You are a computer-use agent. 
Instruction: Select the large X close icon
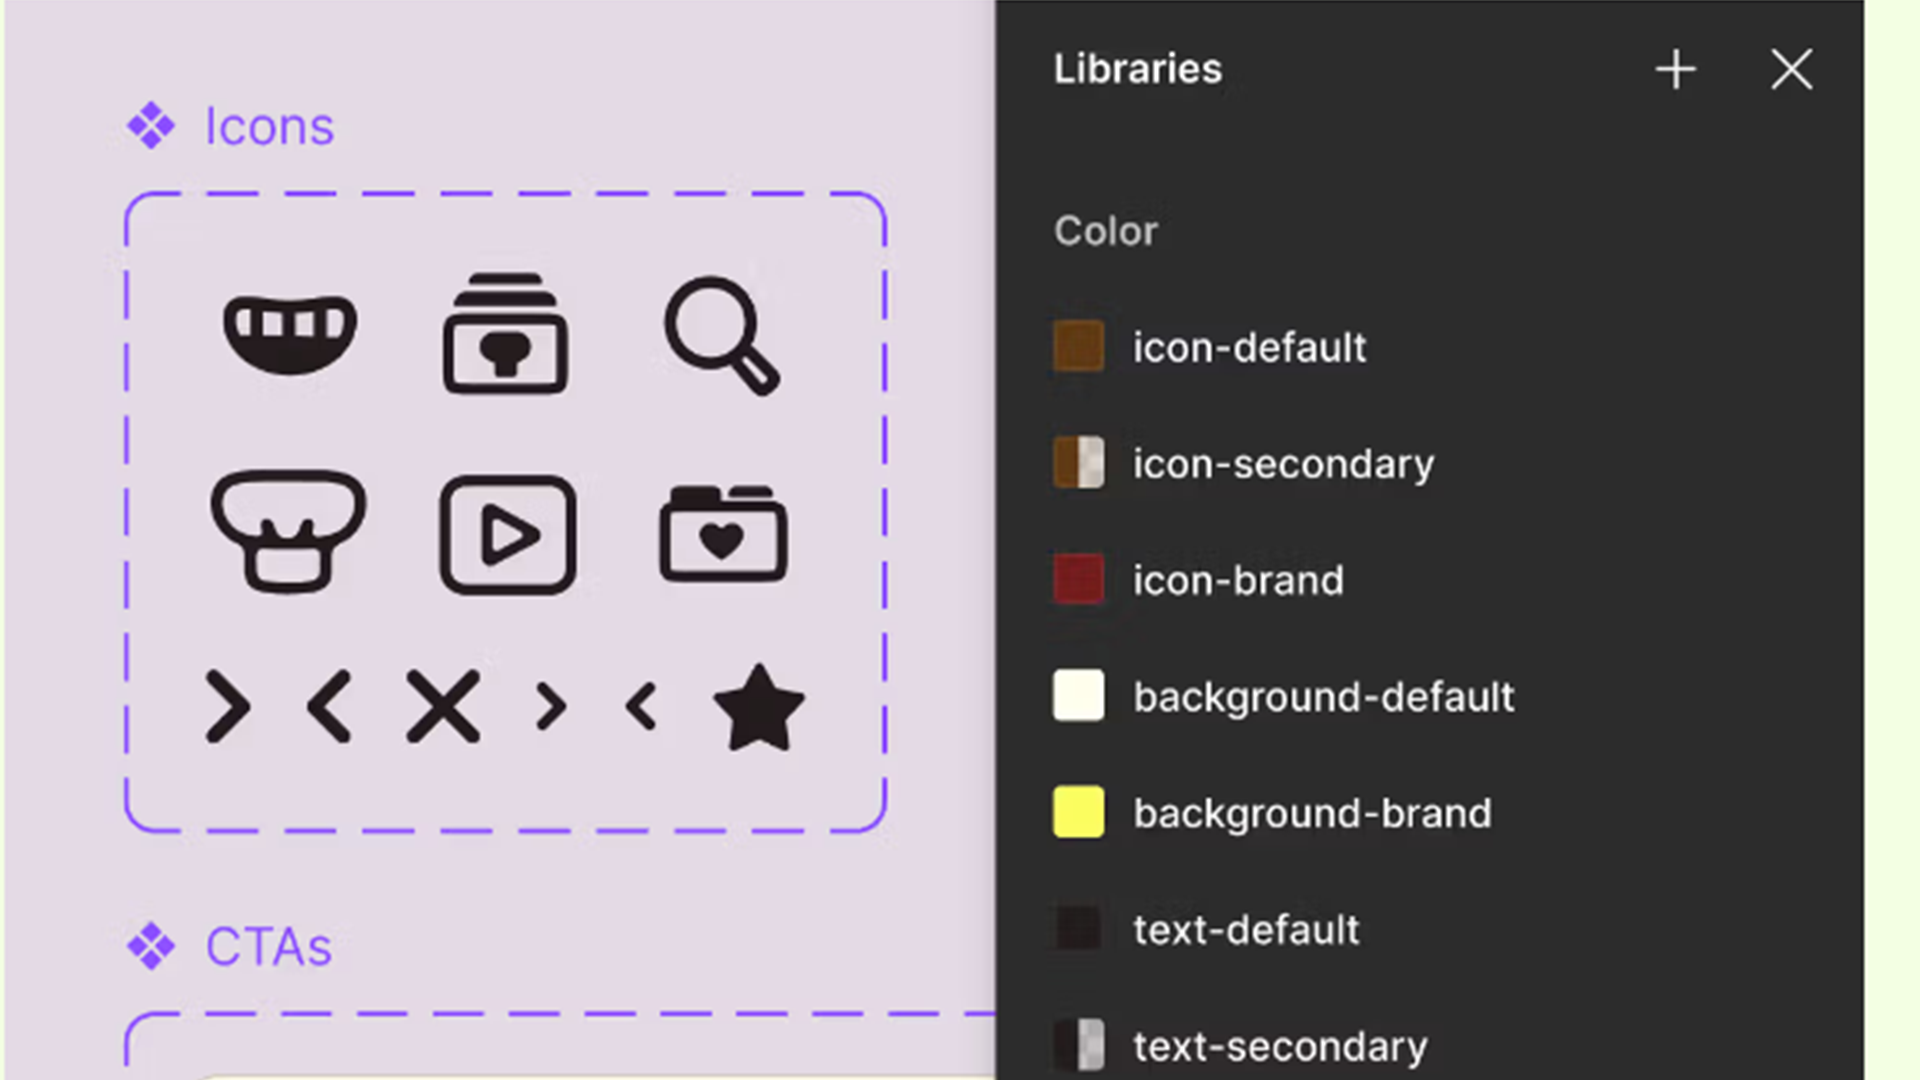point(443,707)
